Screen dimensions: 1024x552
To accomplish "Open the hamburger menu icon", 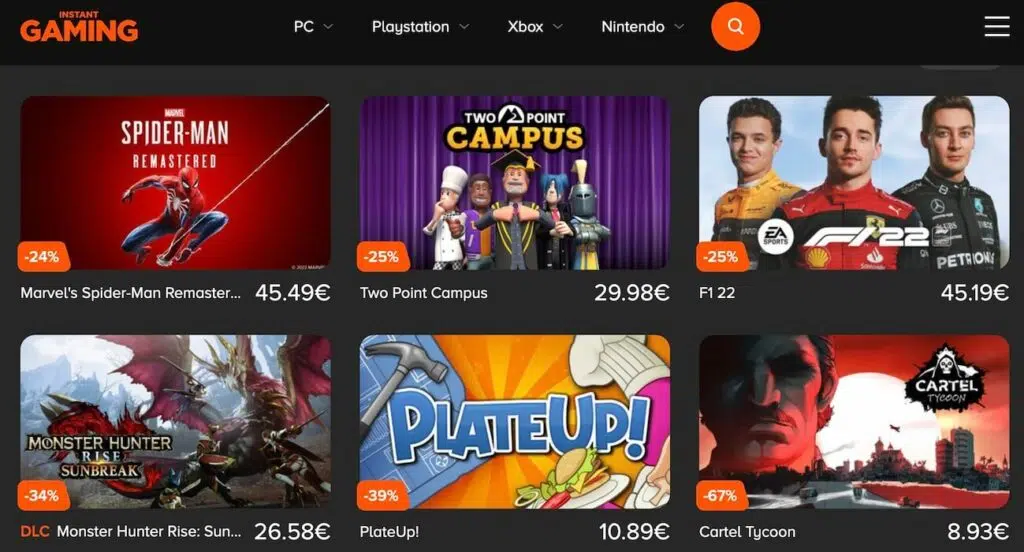I will pyautogui.click(x=997, y=26).
